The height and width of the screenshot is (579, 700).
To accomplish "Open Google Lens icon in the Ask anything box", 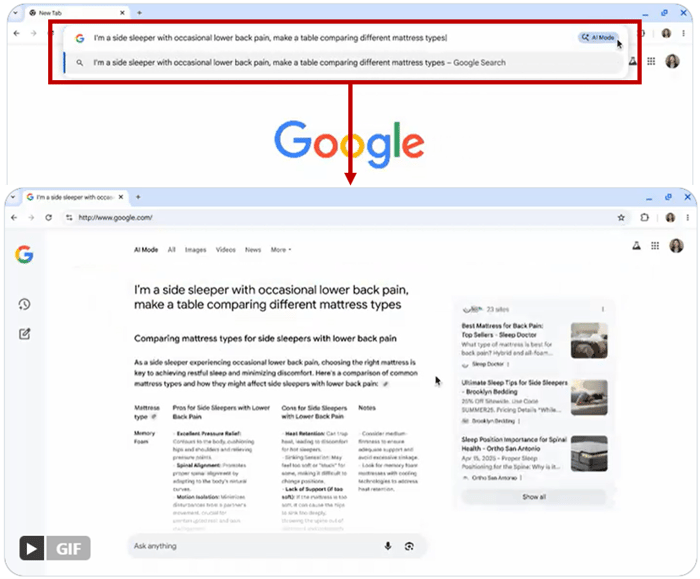I will click(409, 546).
